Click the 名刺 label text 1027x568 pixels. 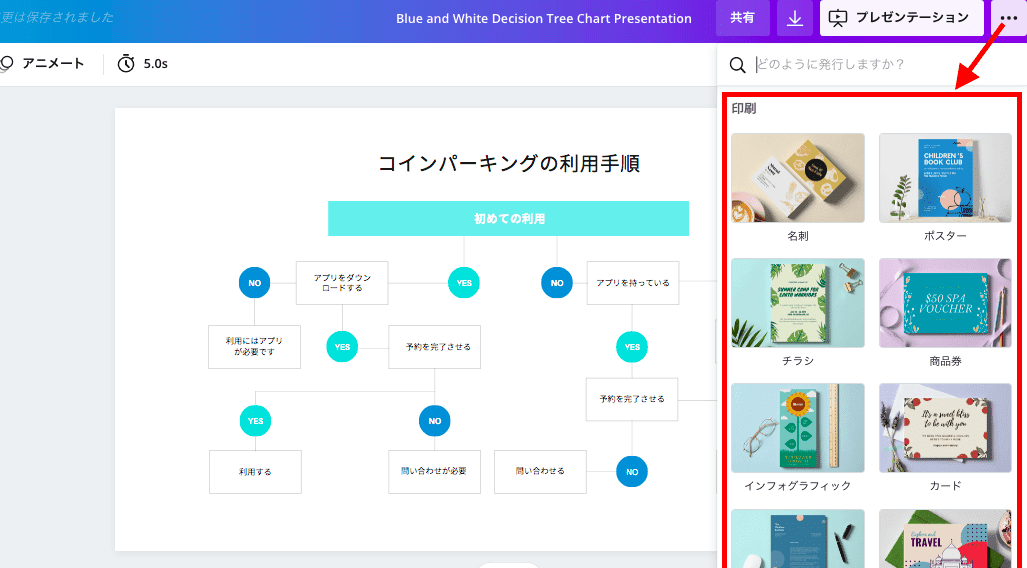pyautogui.click(x=798, y=236)
